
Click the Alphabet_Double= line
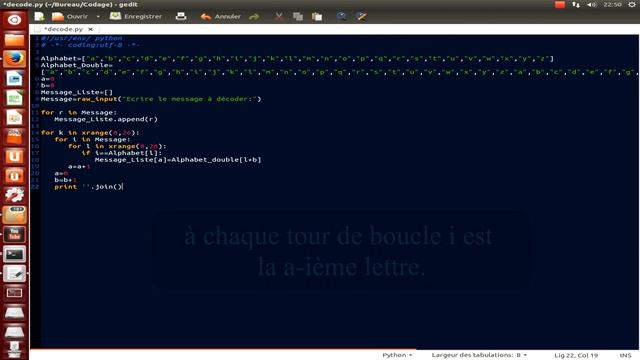point(76,65)
